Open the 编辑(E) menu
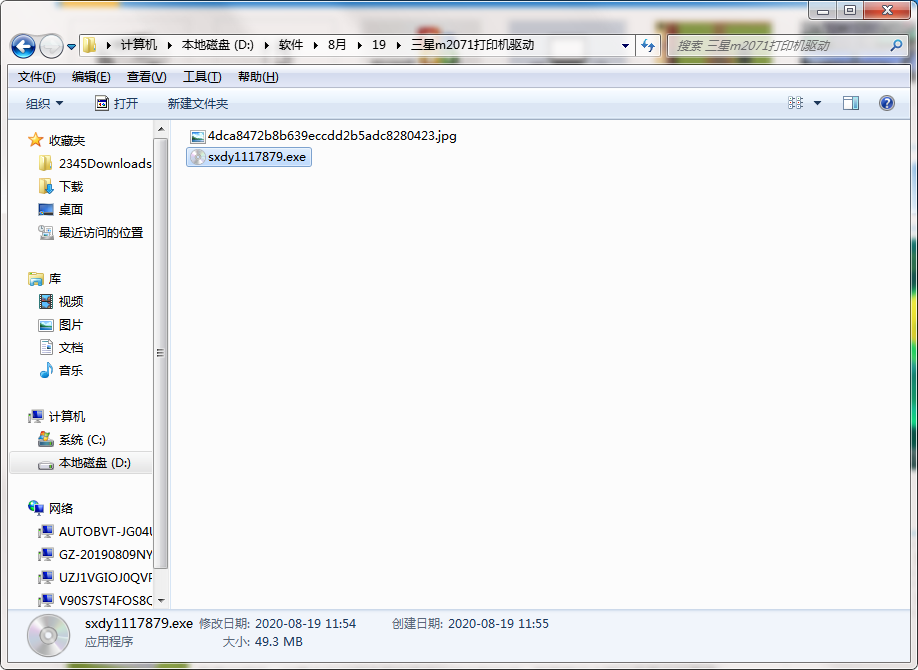Screen dimensions: 918x670 tap(91, 77)
